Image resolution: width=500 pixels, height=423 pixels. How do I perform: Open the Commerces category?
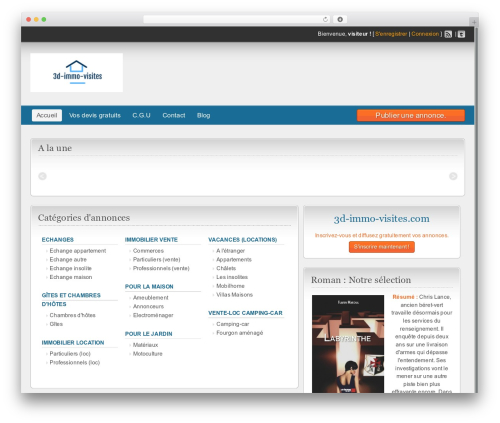click(x=148, y=251)
